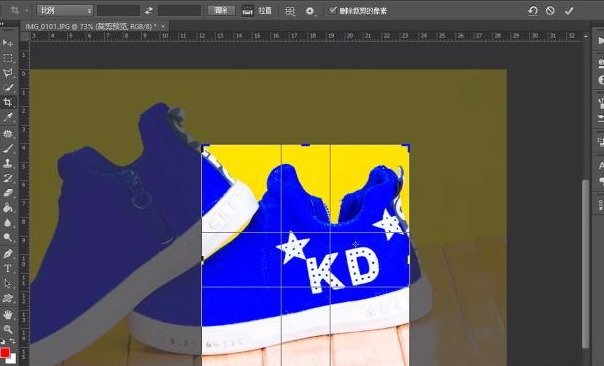The image size is (604, 366).
Task: Select the Eraser tool
Action: pos(7,193)
